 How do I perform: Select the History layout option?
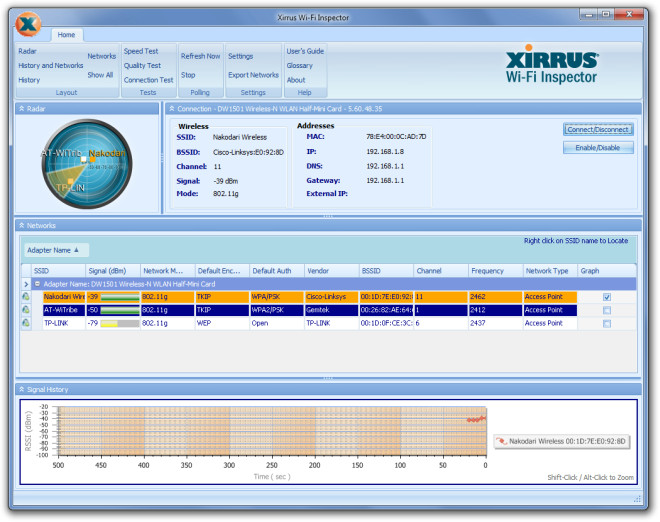tap(29, 80)
